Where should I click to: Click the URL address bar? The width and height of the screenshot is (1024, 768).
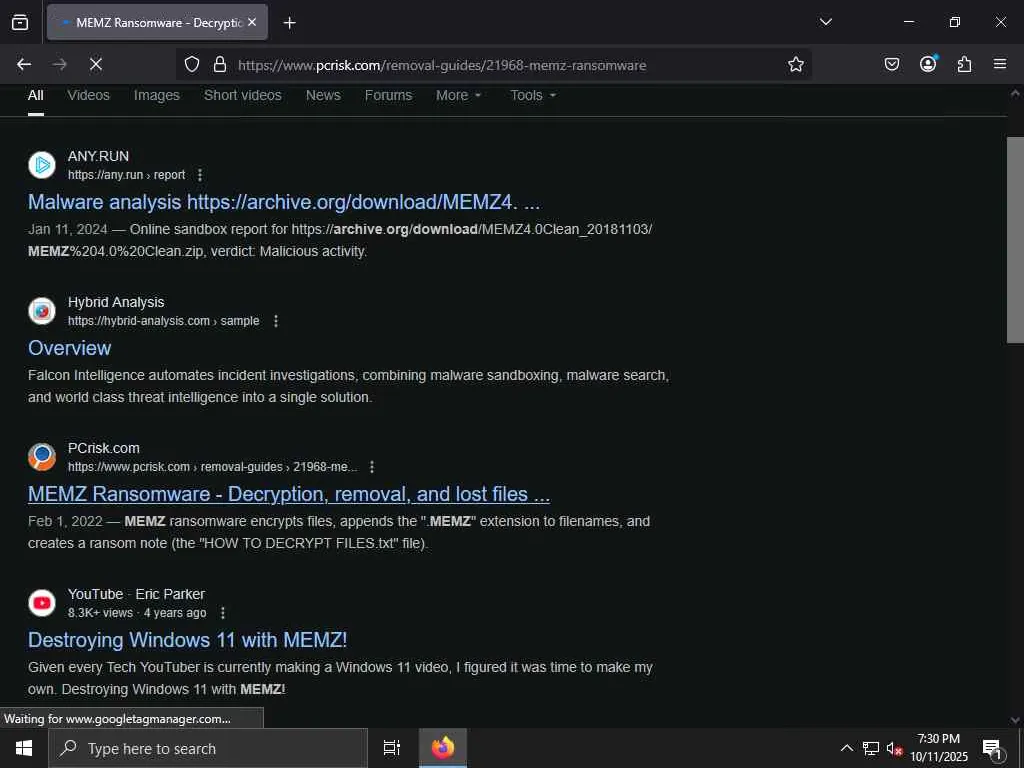493,65
